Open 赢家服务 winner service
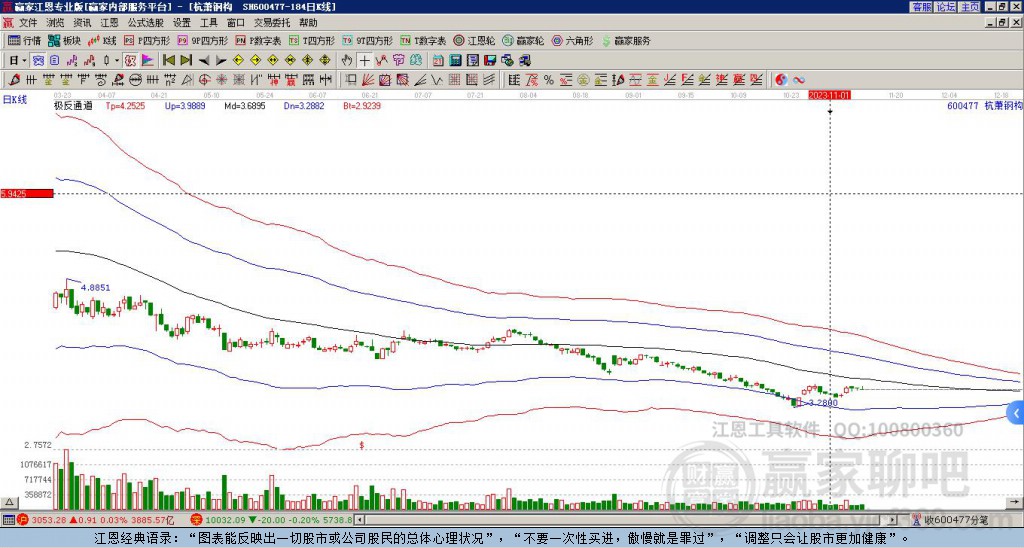Image resolution: width=1024 pixels, height=548 pixels. (626, 40)
